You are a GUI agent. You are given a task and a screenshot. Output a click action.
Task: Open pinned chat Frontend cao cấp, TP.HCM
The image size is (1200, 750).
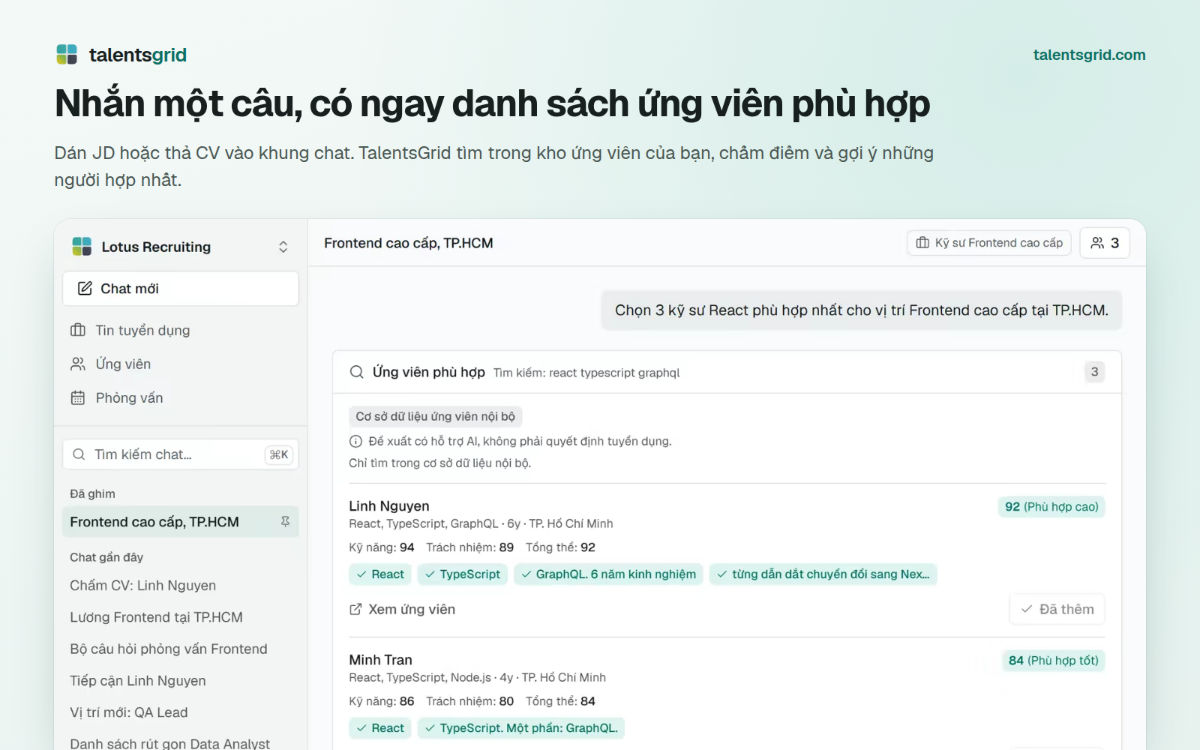pyautogui.click(x=180, y=522)
